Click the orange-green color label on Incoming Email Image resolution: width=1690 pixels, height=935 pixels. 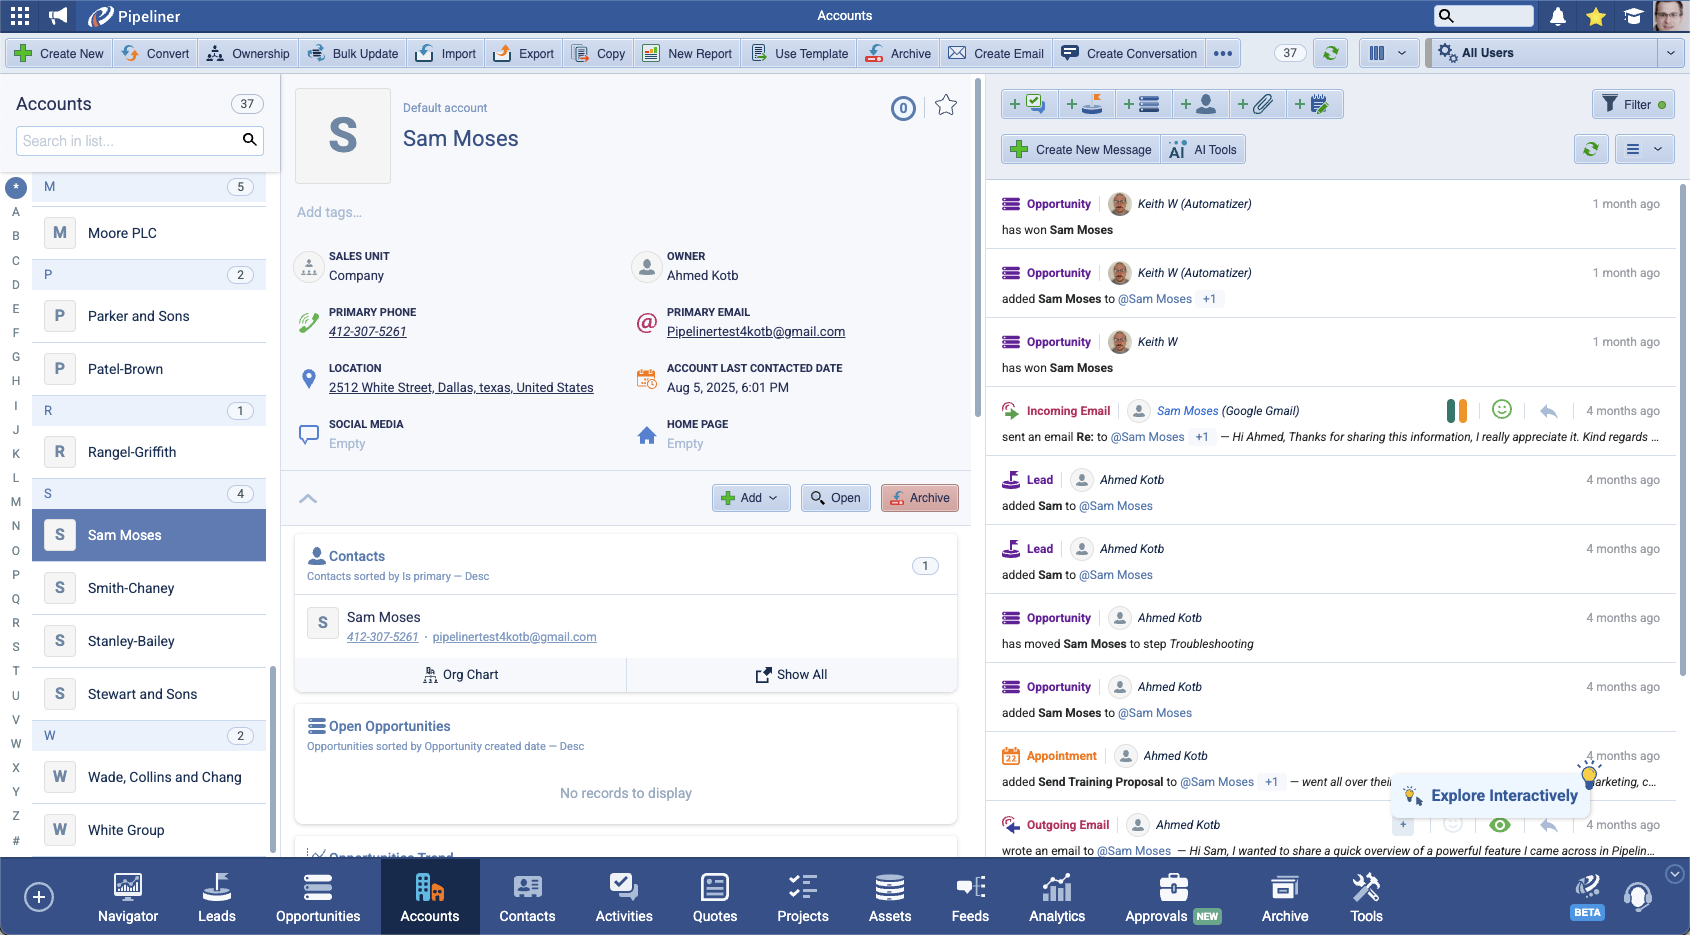tap(1457, 411)
